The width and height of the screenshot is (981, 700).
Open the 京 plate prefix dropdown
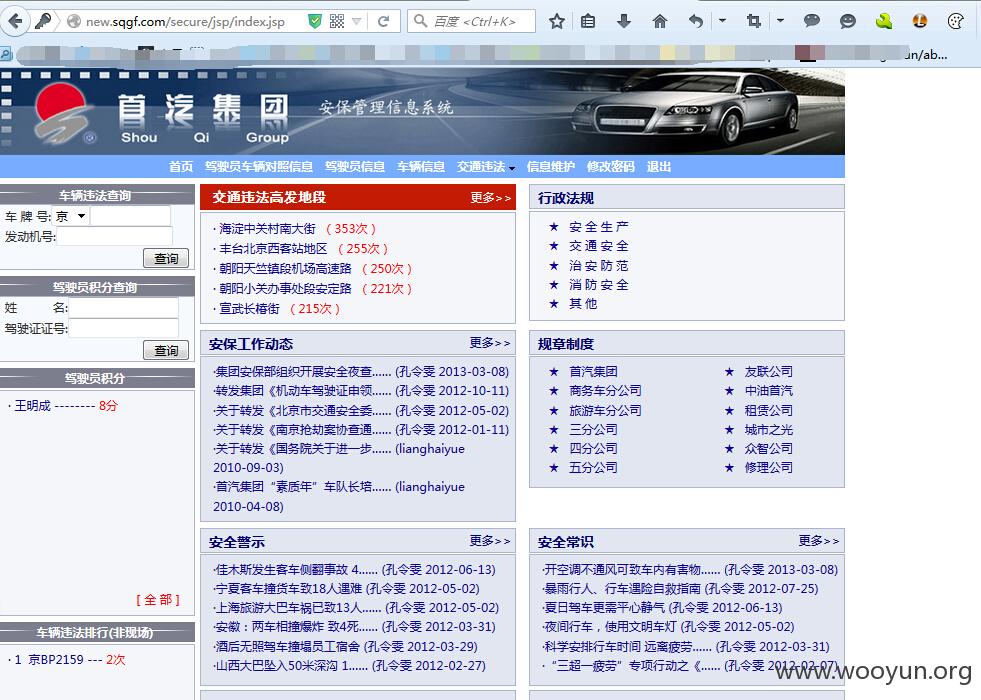pos(71,216)
